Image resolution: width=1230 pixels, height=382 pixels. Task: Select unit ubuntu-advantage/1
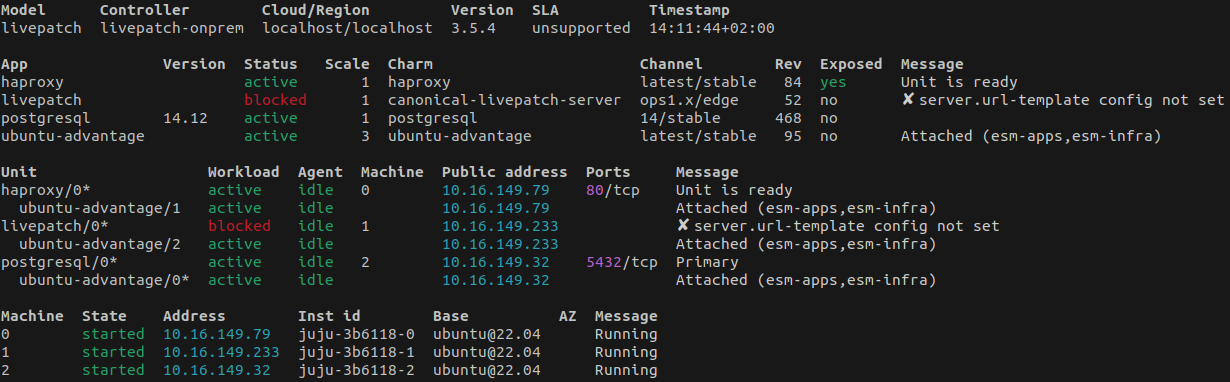pyautogui.click(x=100, y=208)
